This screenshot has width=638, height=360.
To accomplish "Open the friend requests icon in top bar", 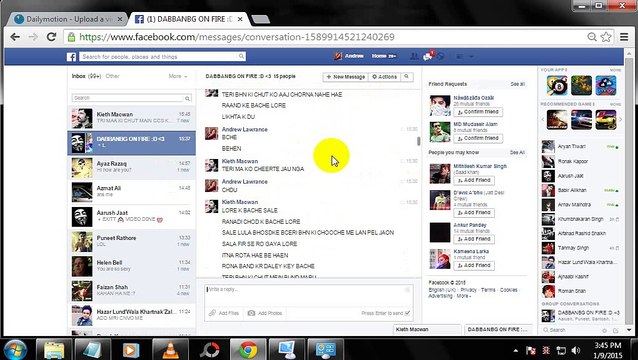I will click(x=414, y=56).
